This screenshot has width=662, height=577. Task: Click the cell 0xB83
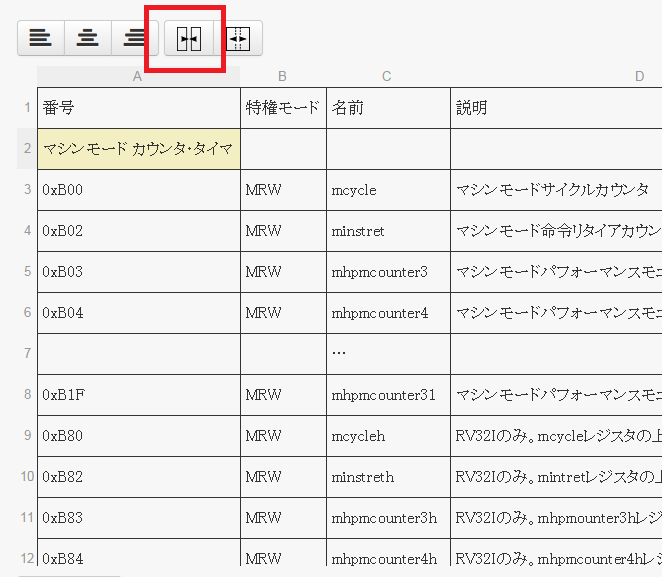point(139,517)
